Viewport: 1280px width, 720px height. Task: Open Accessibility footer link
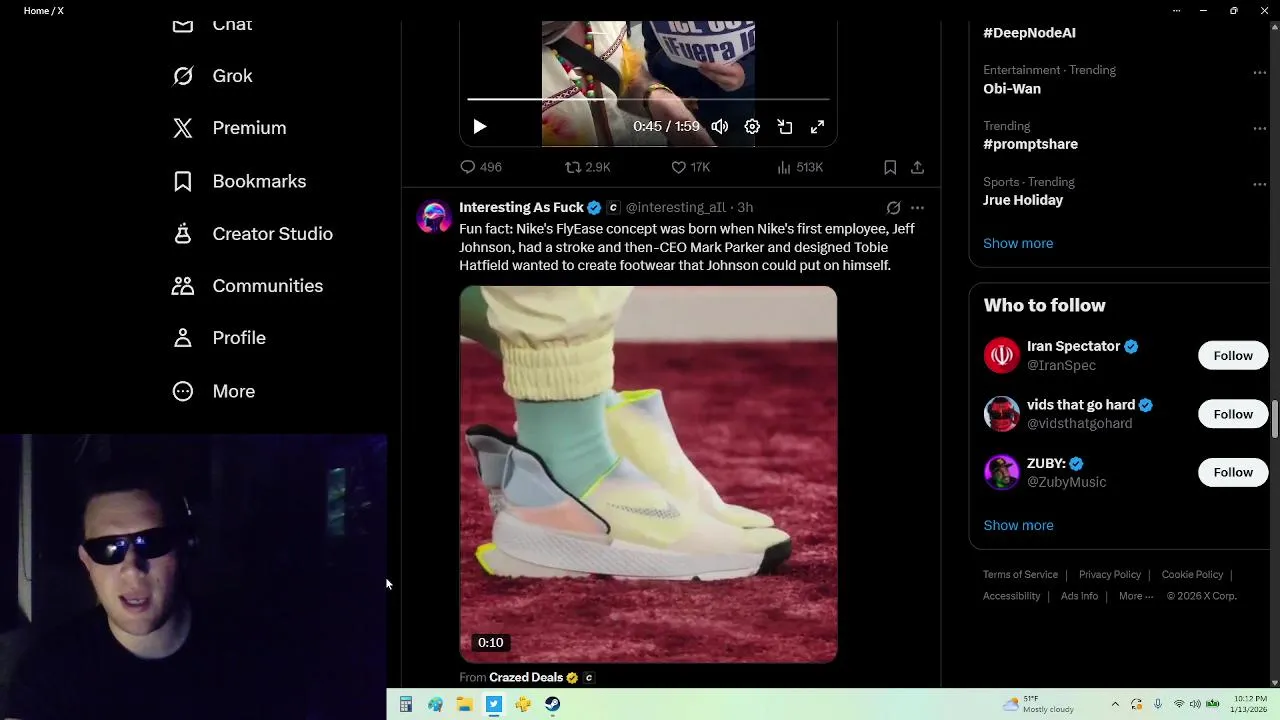coord(1011,596)
